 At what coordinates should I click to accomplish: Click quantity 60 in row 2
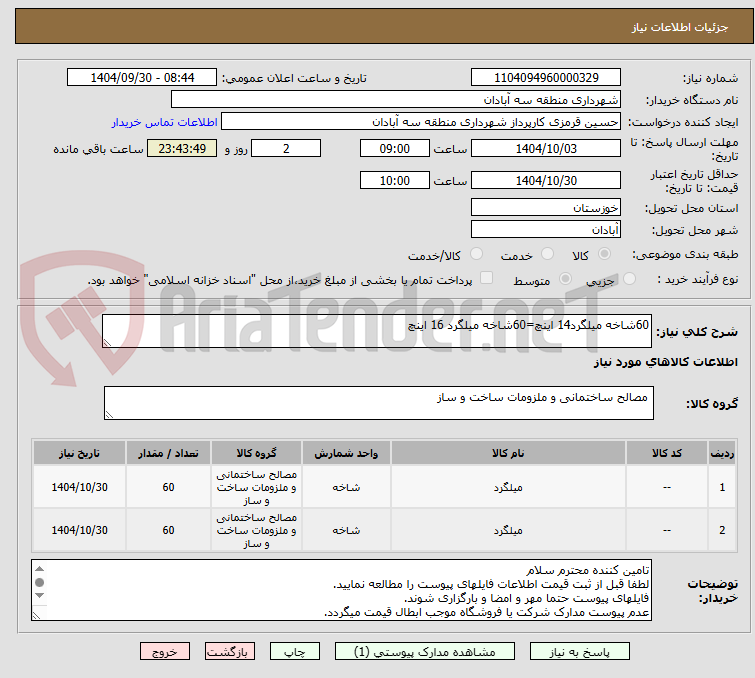tap(168, 530)
